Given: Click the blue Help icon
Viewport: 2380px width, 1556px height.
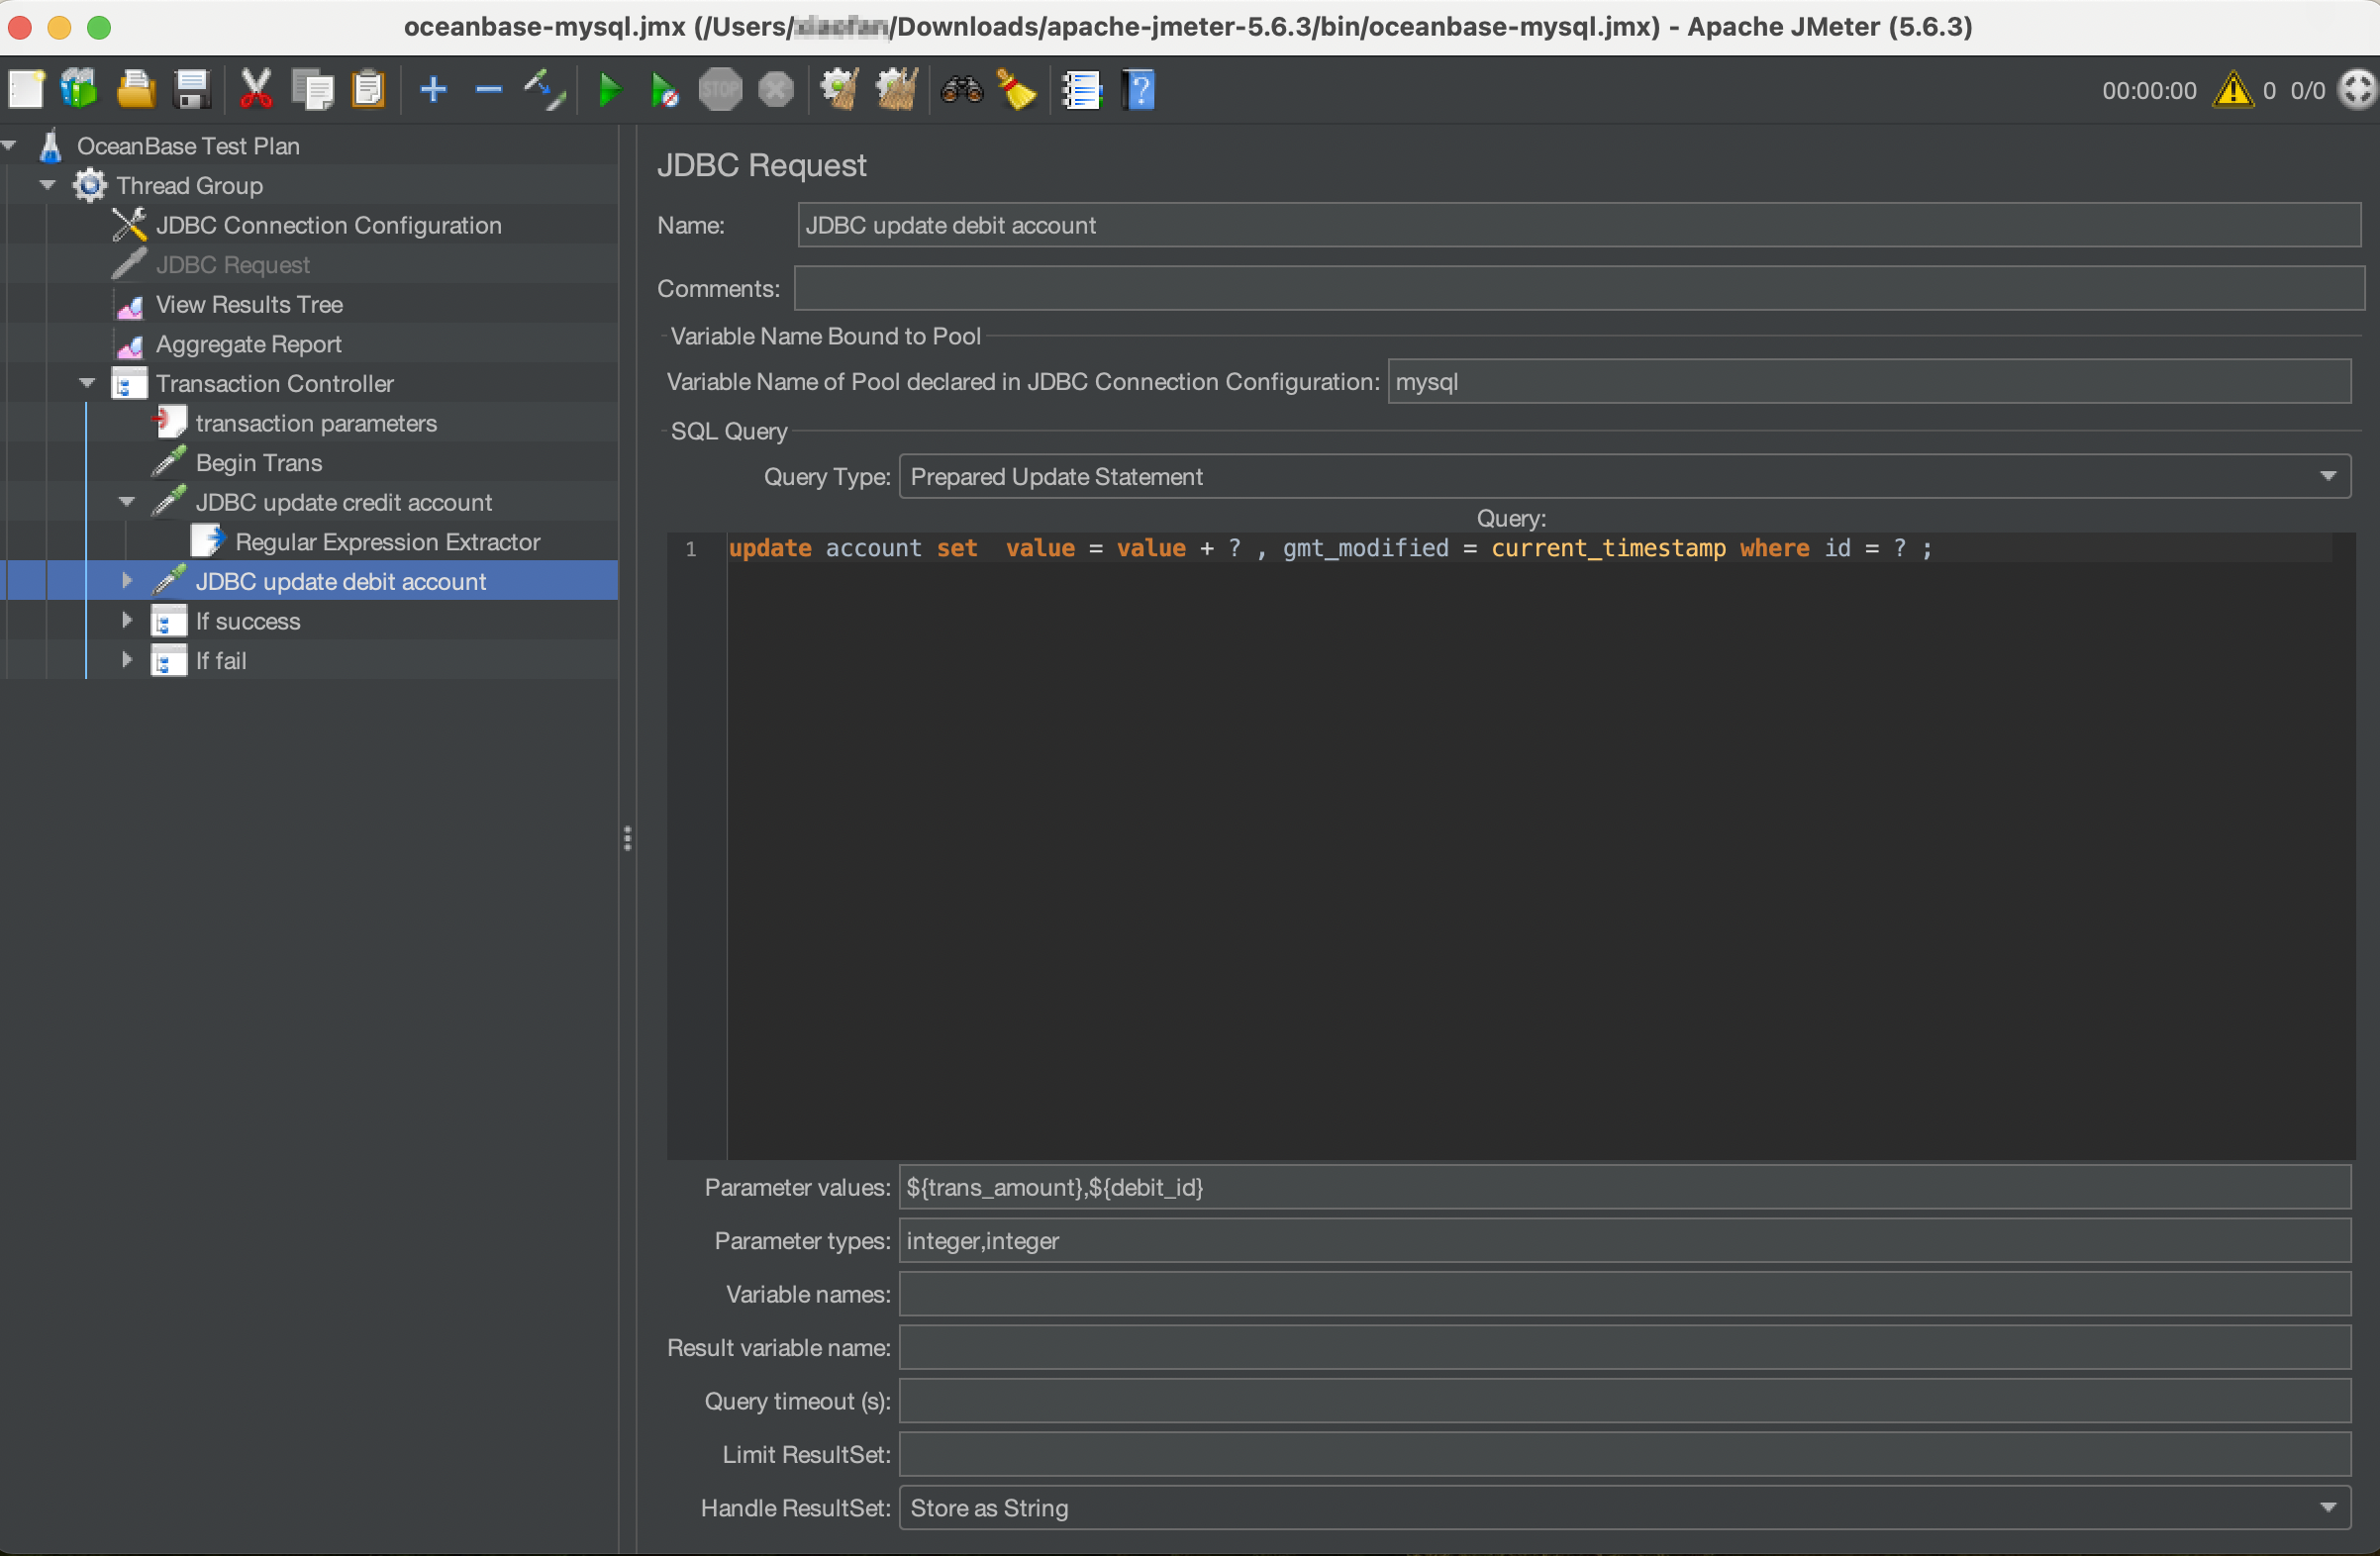Looking at the screenshot, I should coord(1139,90).
